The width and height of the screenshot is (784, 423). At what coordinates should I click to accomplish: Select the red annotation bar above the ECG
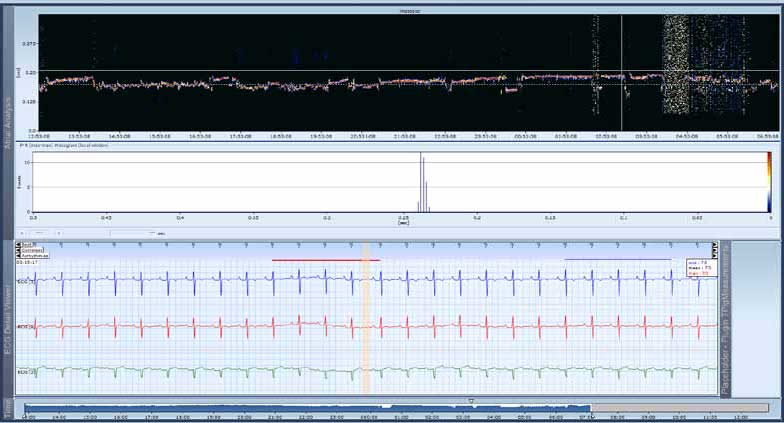326,260
